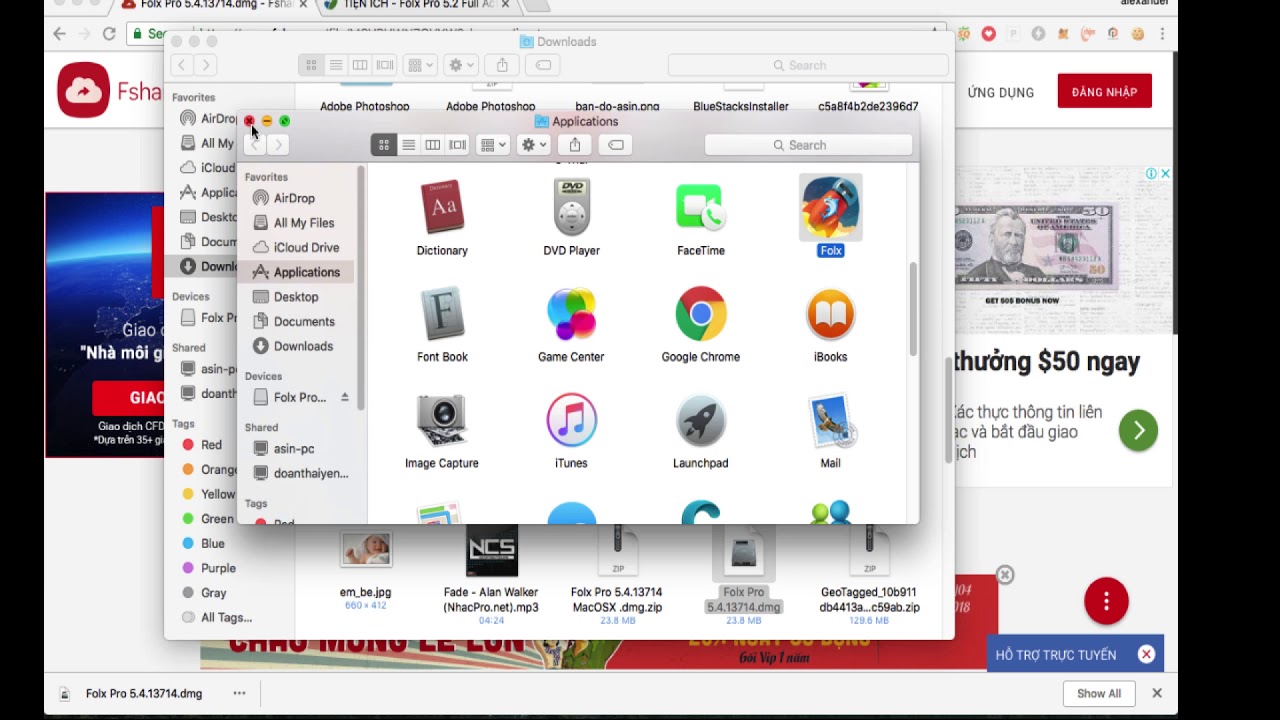Open the Font Book app icon
1280x720 pixels.
point(442,314)
